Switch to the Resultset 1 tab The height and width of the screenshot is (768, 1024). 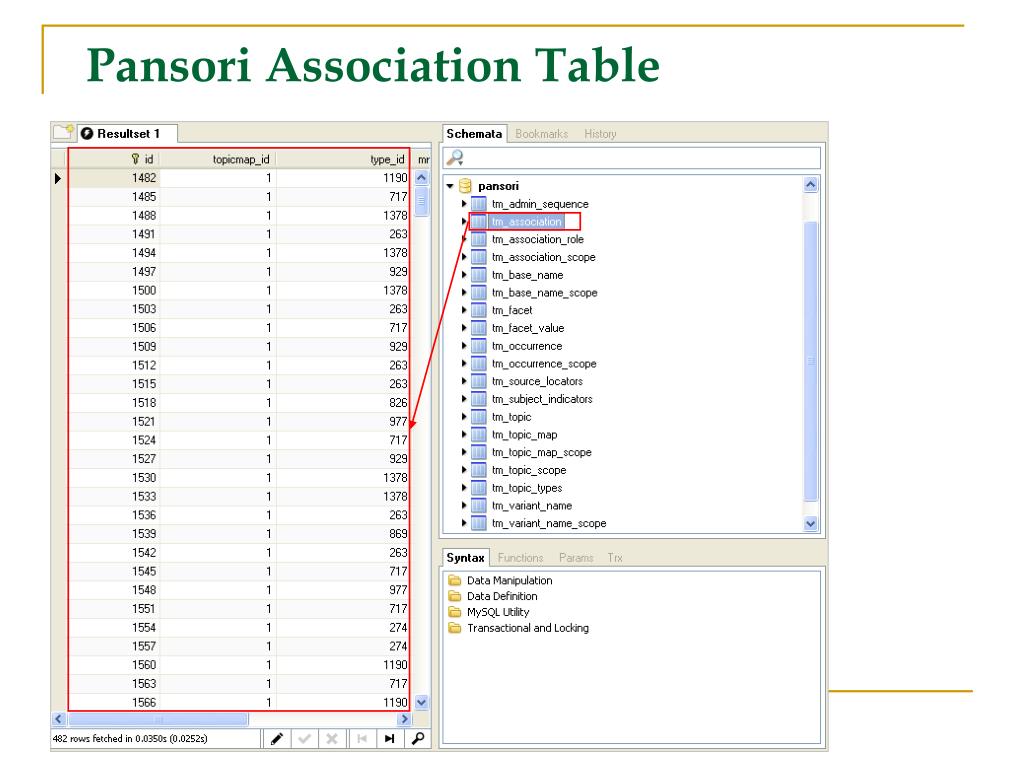[x=127, y=133]
